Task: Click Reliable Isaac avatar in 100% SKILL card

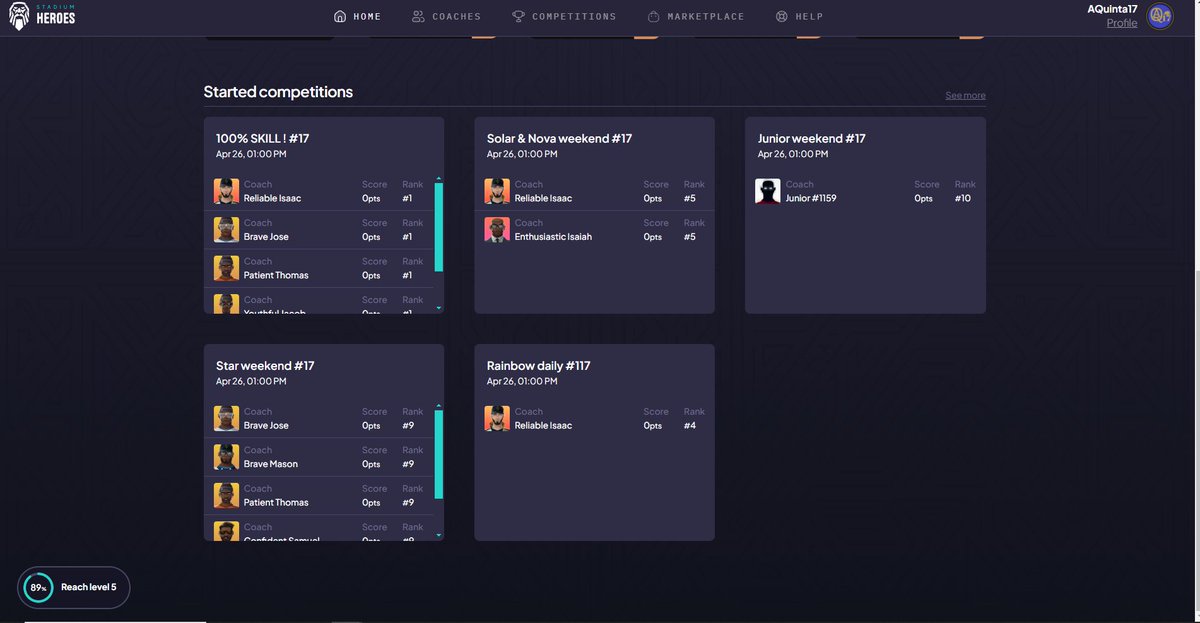Action: pyautogui.click(x=226, y=191)
